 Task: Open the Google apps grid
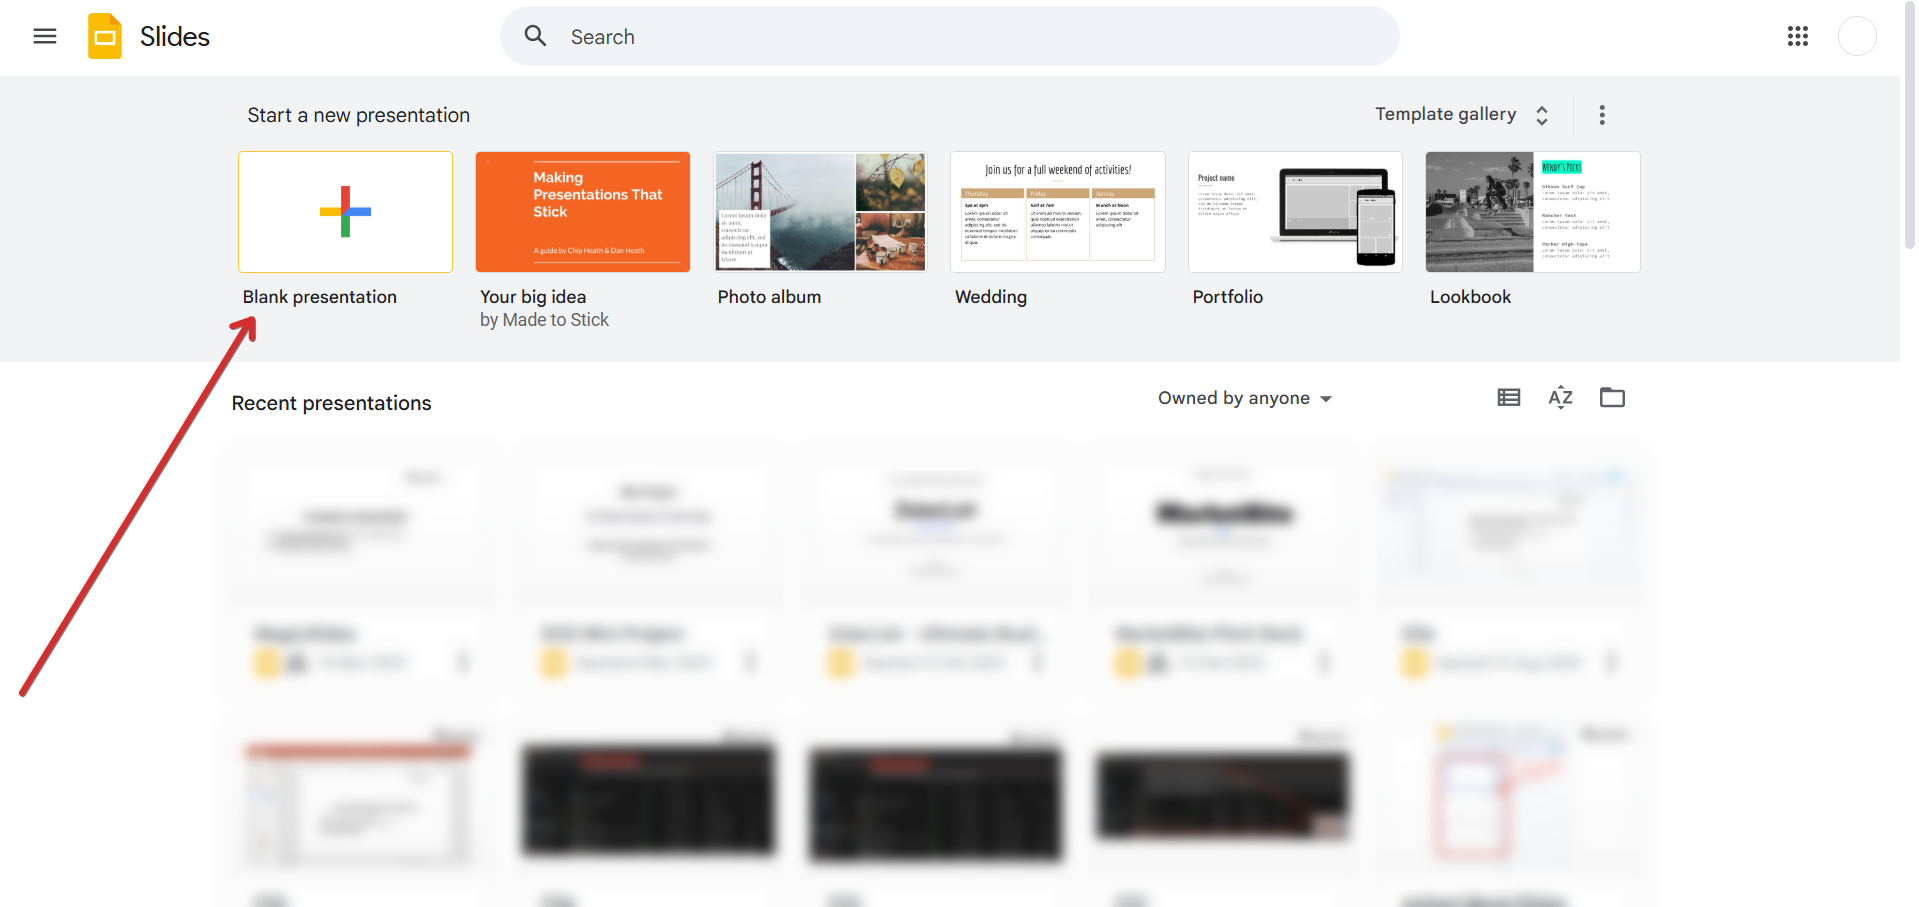(x=1798, y=37)
